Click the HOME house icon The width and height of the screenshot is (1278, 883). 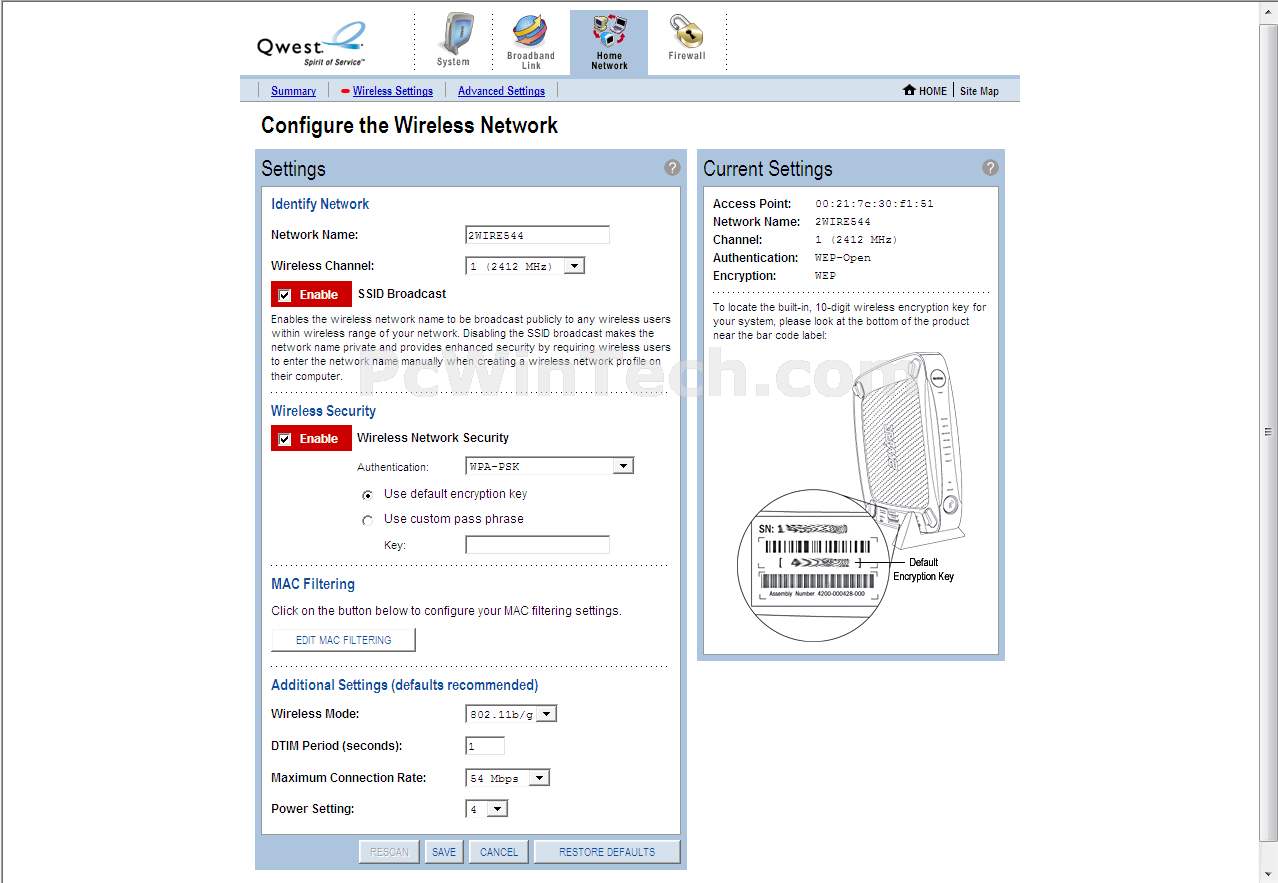click(x=909, y=90)
